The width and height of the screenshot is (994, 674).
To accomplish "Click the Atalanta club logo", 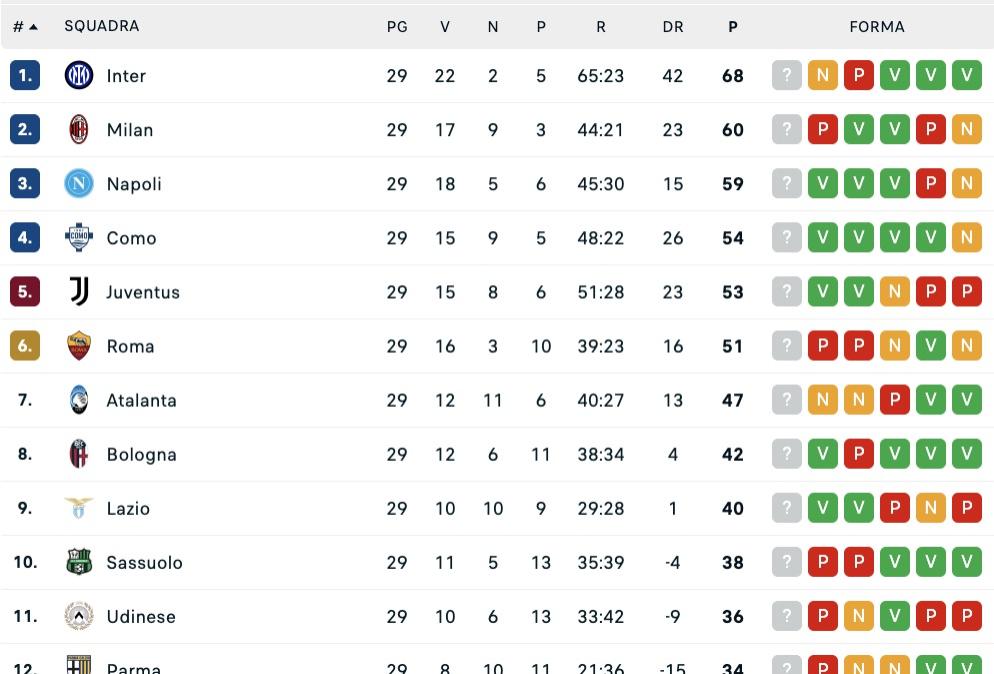I will point(78,399).
